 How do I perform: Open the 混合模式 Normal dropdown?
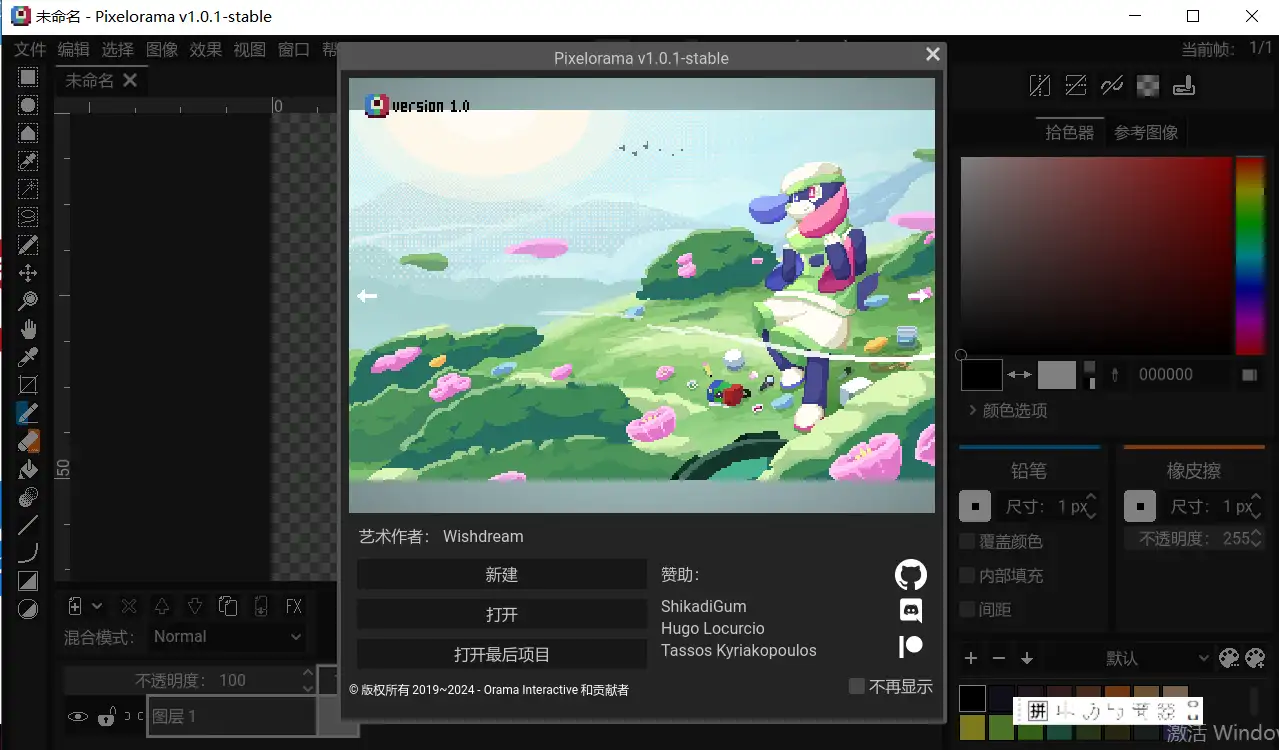[227, 637]
